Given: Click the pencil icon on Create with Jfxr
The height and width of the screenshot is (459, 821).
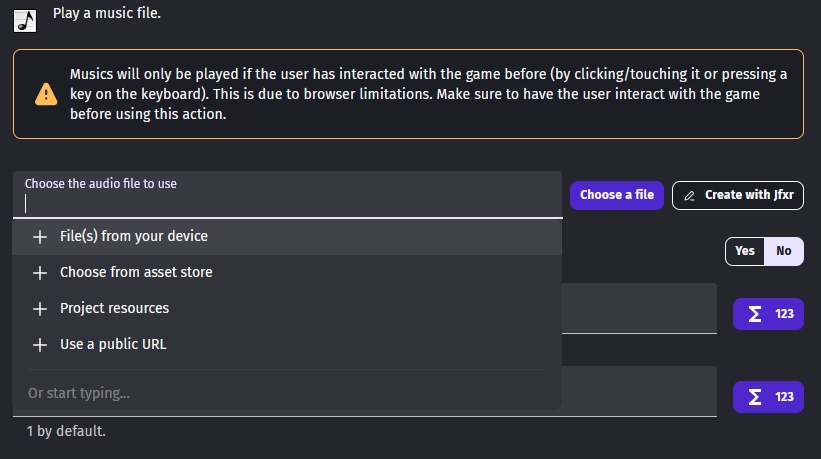Looking at the screenshot, I should click(690, 196).
